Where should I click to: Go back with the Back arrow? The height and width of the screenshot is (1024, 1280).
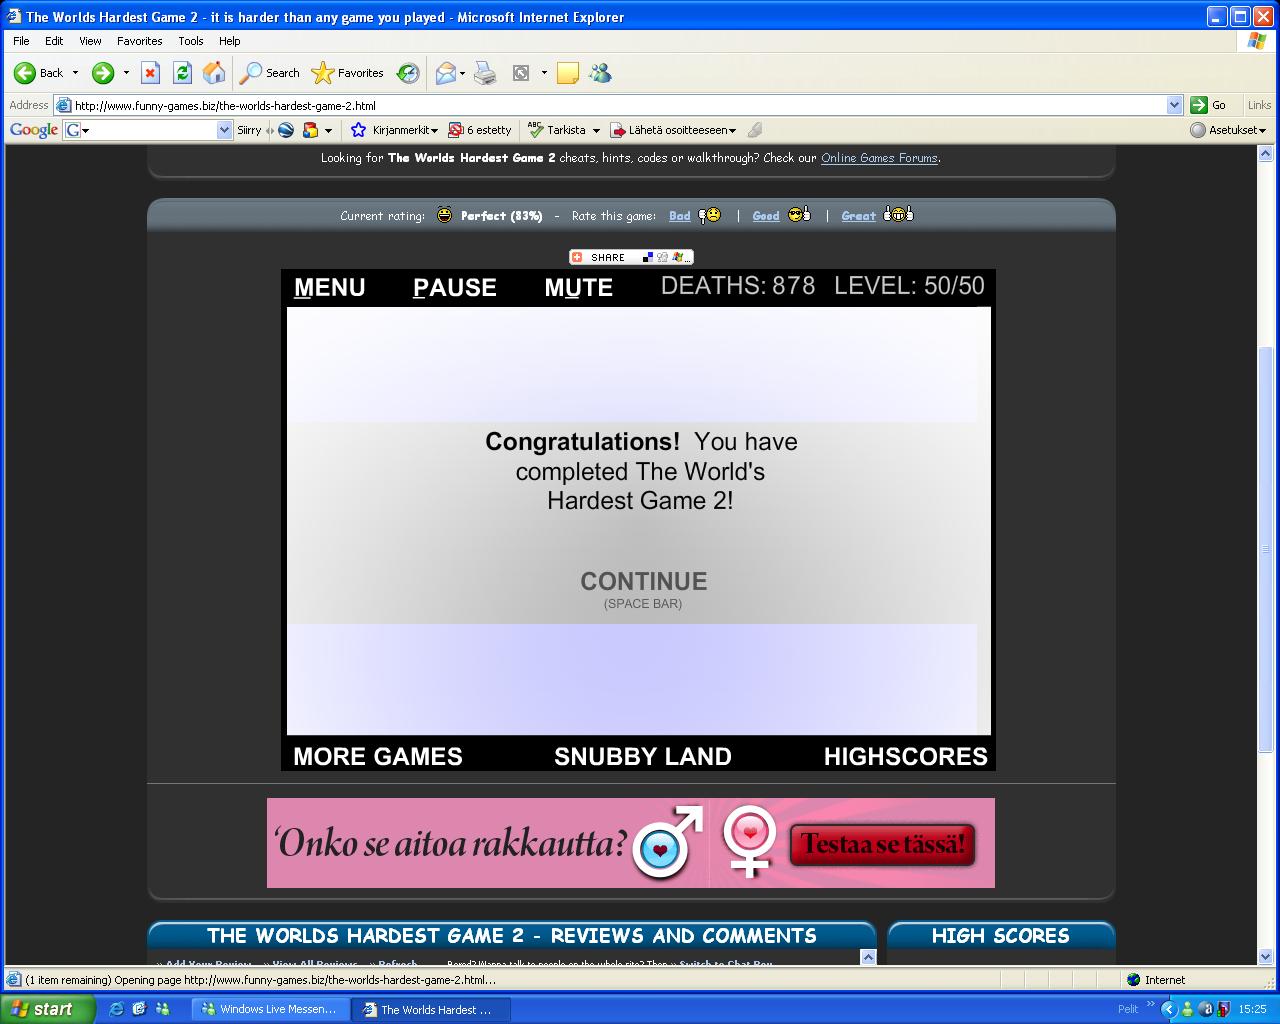[38, 73]
